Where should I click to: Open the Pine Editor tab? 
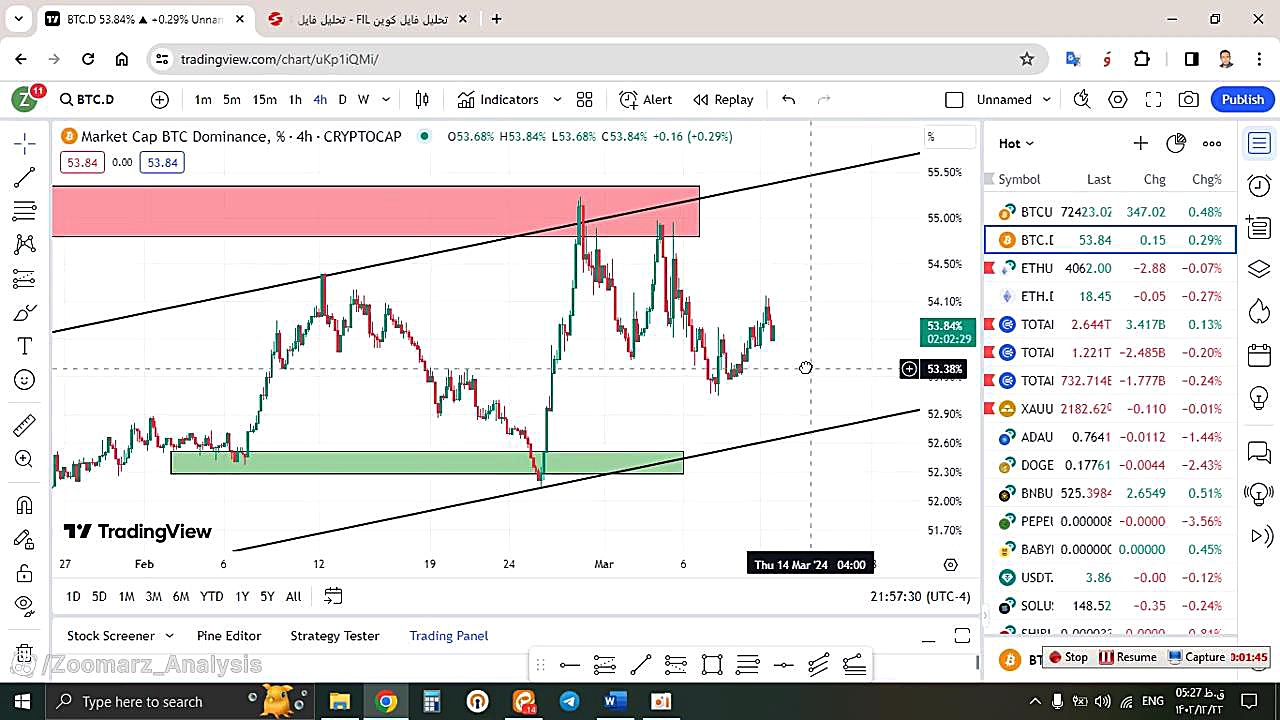[229, 635]
